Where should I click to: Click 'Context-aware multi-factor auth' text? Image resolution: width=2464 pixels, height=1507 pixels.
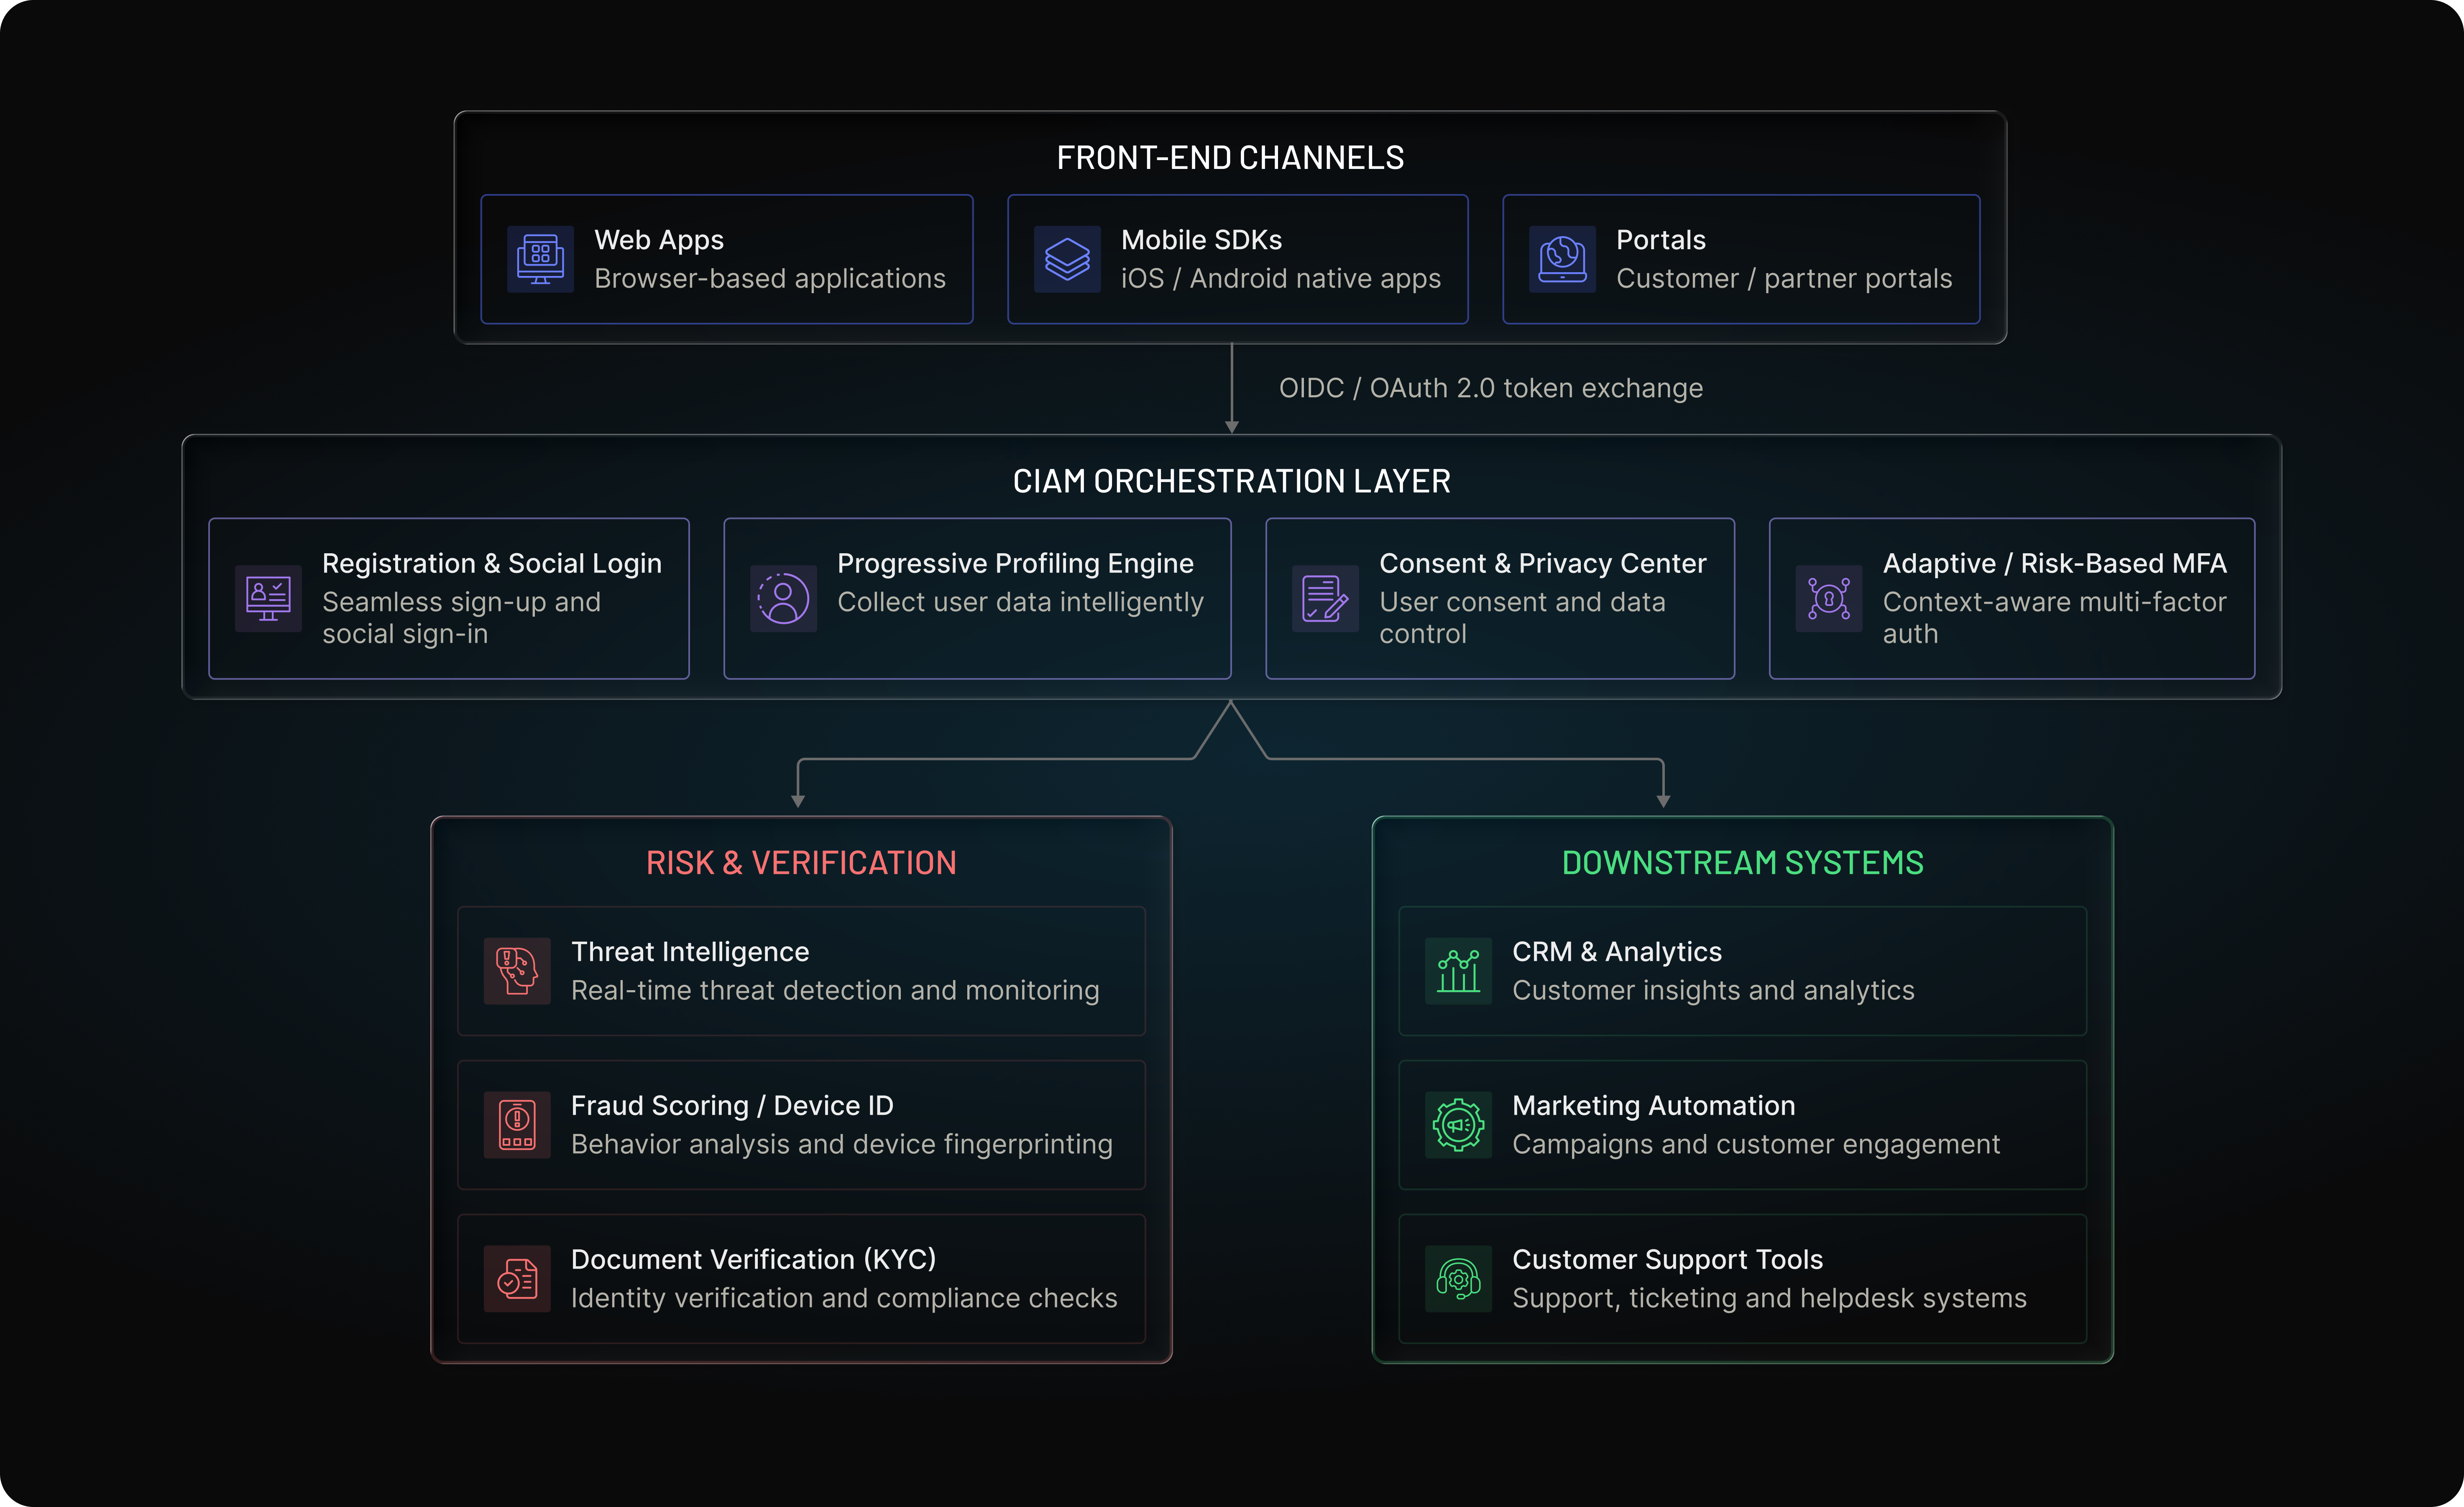[x=2054, y=618]
